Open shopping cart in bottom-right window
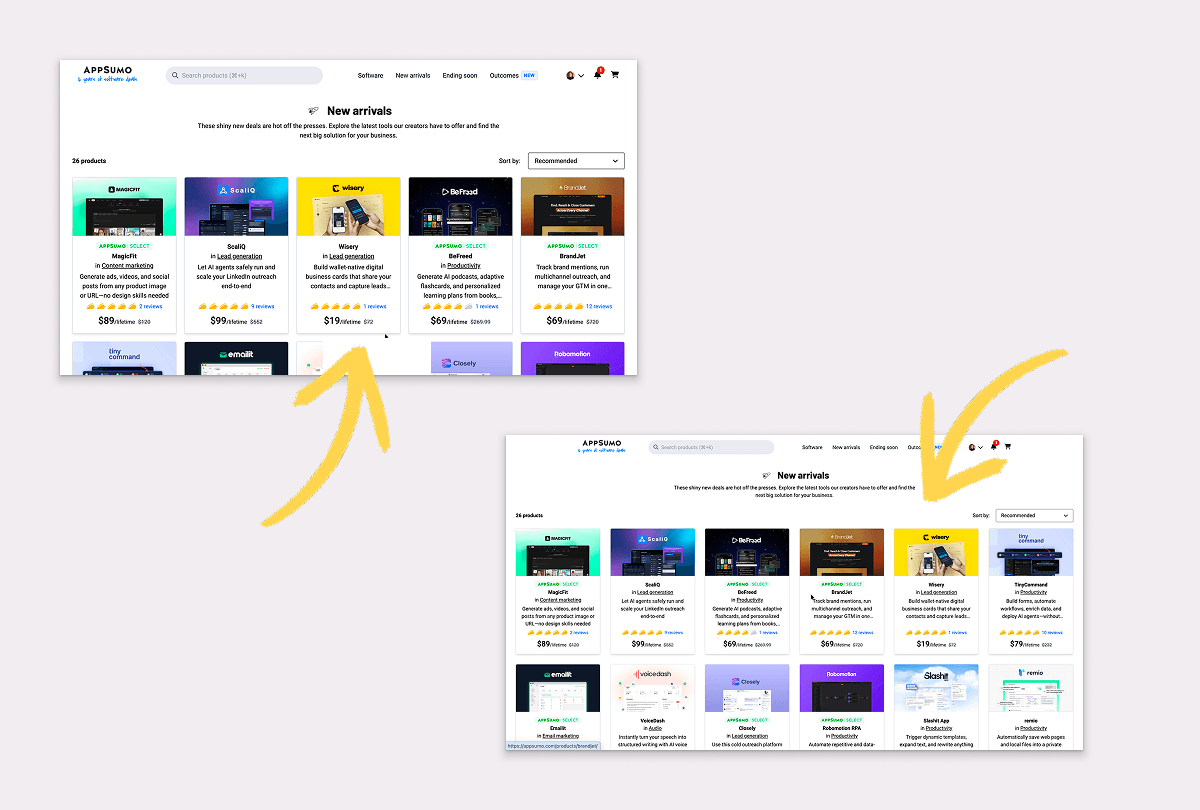This screenshot has width=1200, height=810. tap(1007, 447)
